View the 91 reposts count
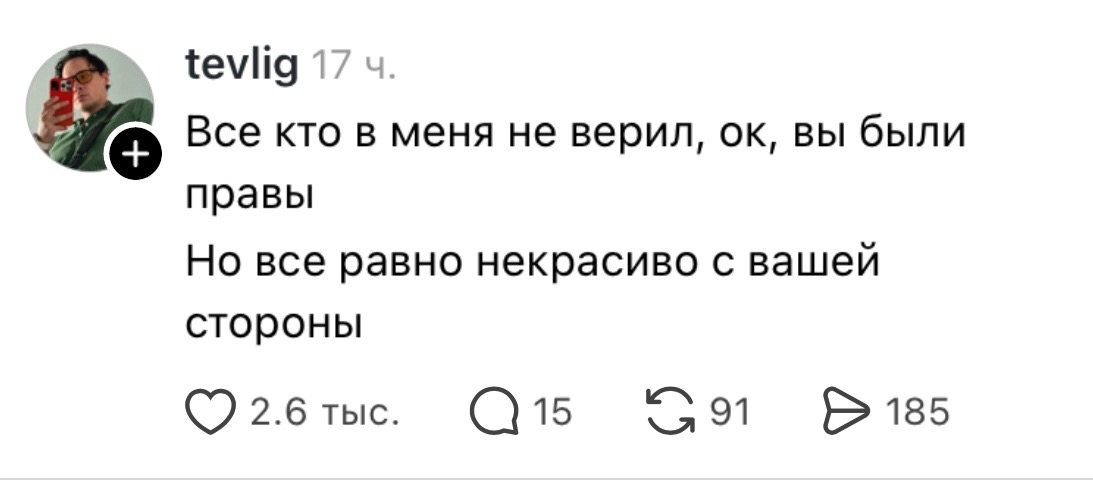The image size is (1093, 480). (730, 412)
